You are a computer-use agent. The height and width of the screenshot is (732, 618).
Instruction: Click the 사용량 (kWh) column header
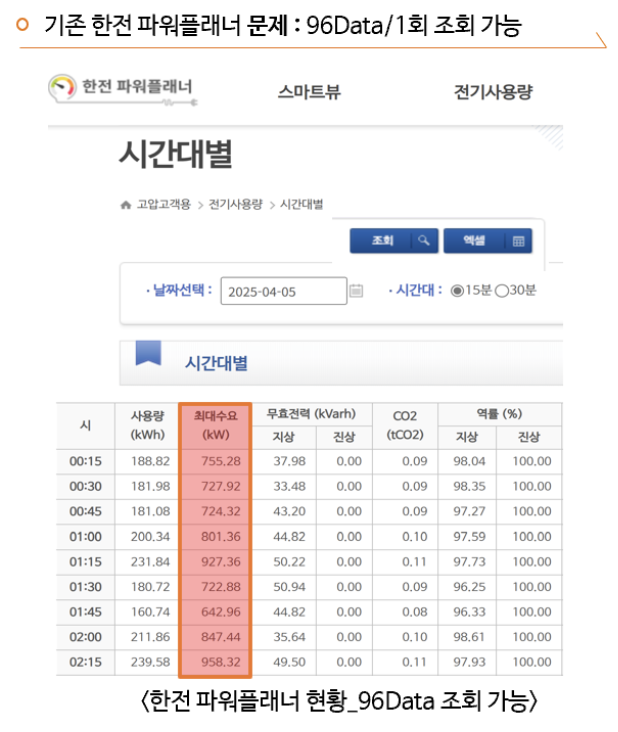tap(147, 426)
